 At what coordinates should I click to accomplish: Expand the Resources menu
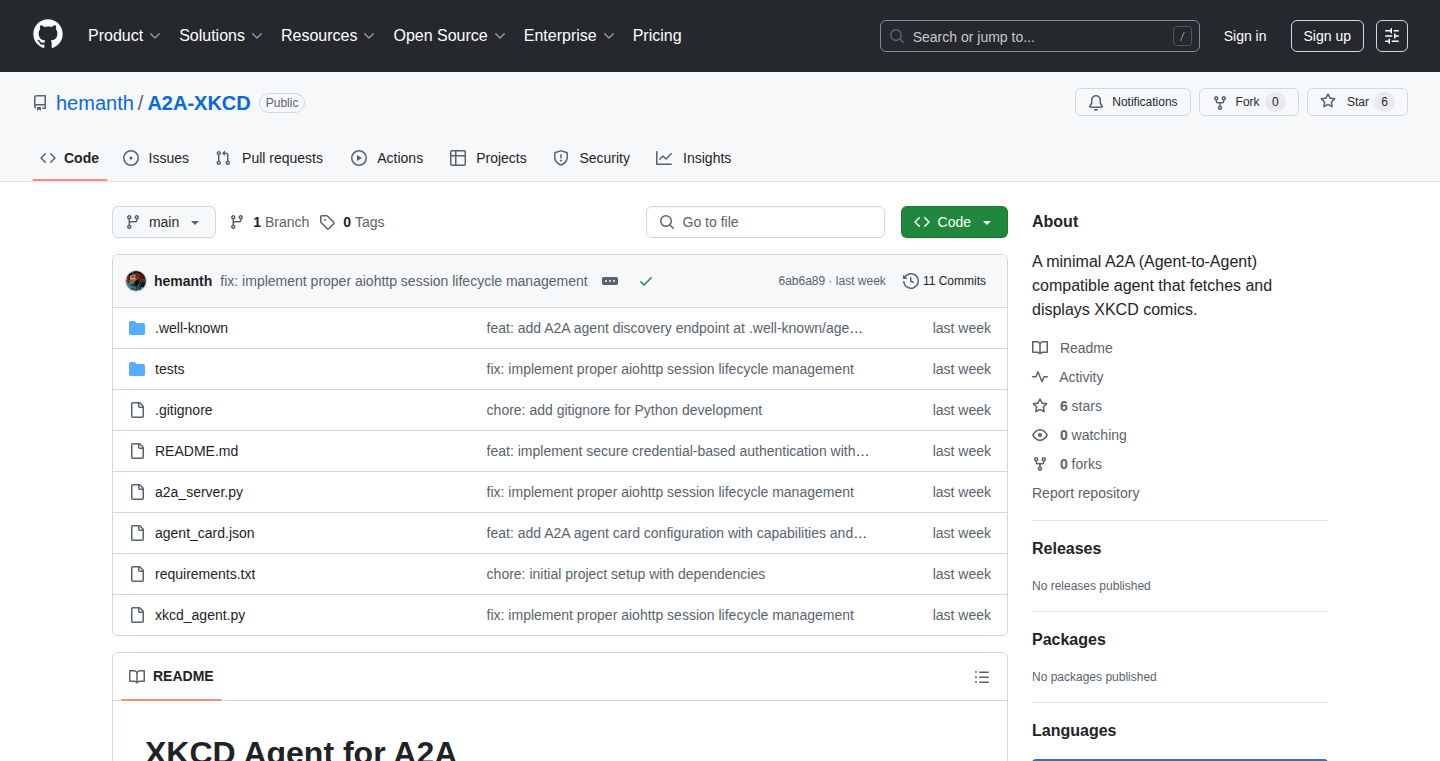point(328,35)
